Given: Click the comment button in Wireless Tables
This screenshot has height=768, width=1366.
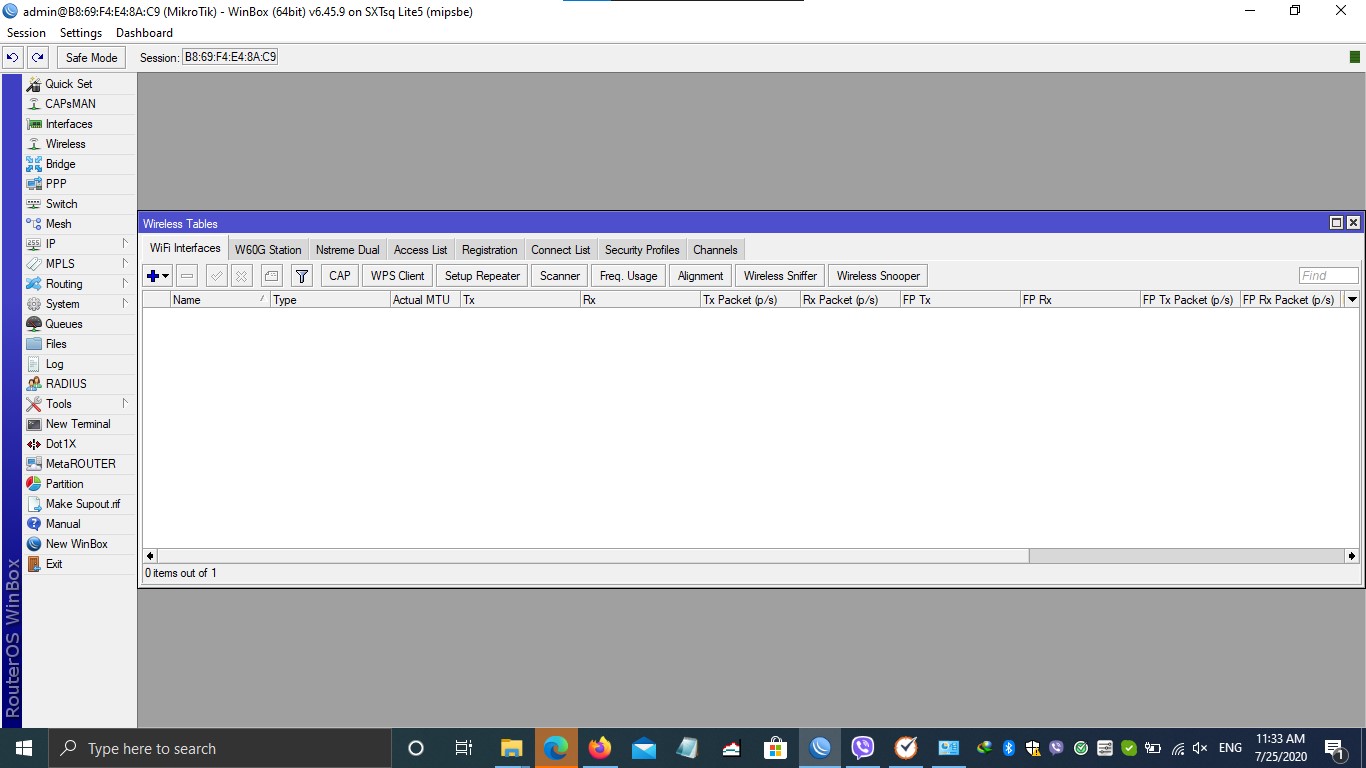Looking at the screenshot, I should [271, 276].
